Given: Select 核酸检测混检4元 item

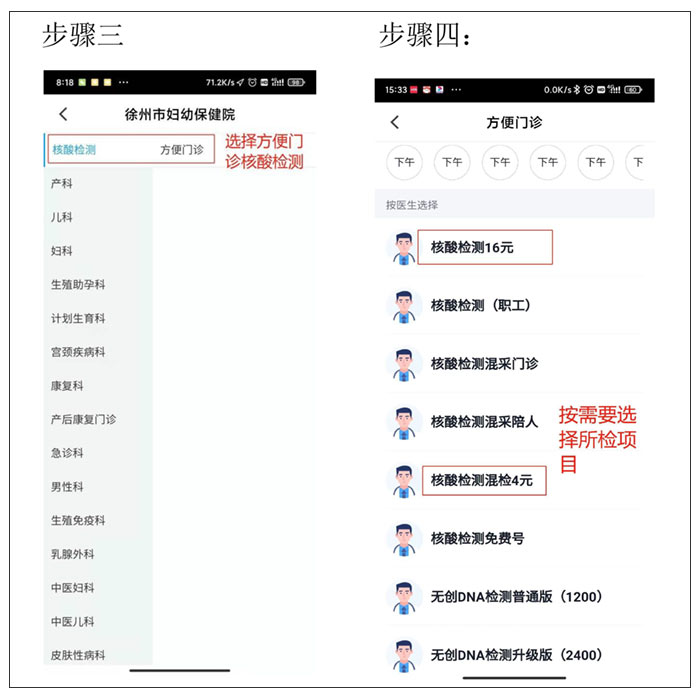Looking at the screenshot, I should coord(482,481).
